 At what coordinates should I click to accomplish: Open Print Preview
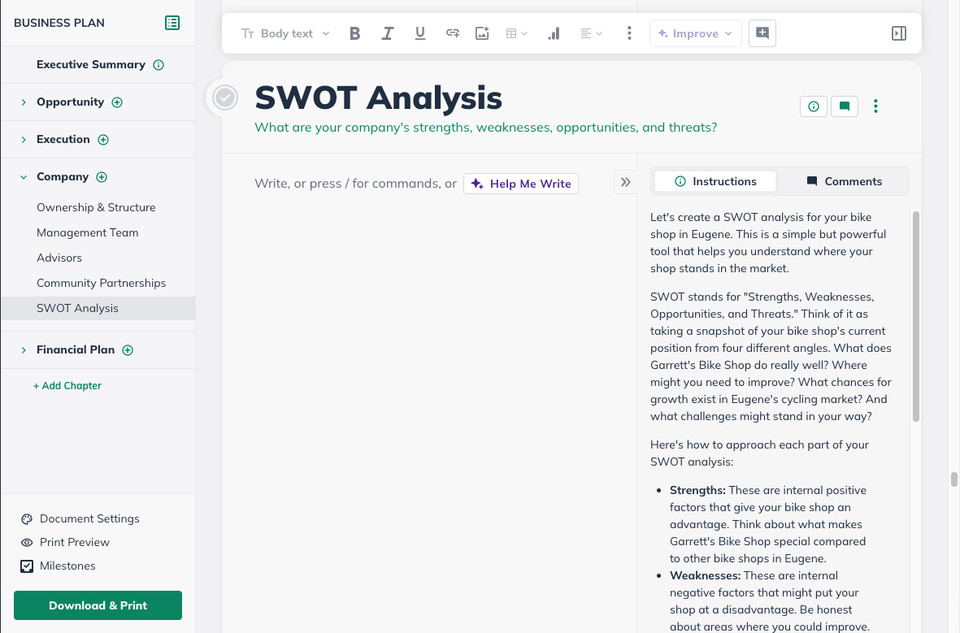point(65,542)
